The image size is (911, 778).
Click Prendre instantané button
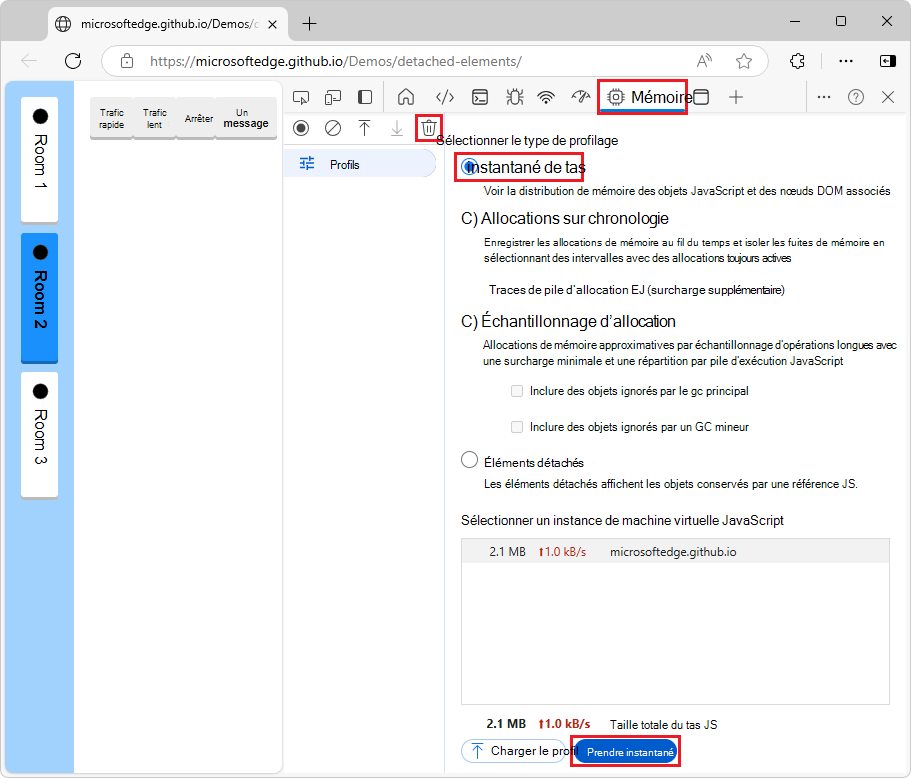pos(626,752)
